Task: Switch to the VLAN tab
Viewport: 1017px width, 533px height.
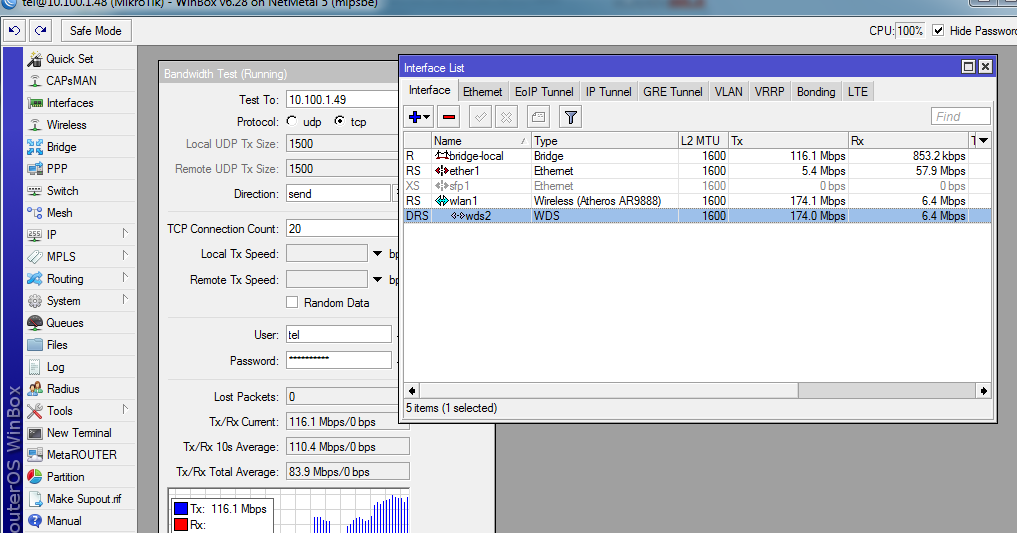Action: pos(728,92)
